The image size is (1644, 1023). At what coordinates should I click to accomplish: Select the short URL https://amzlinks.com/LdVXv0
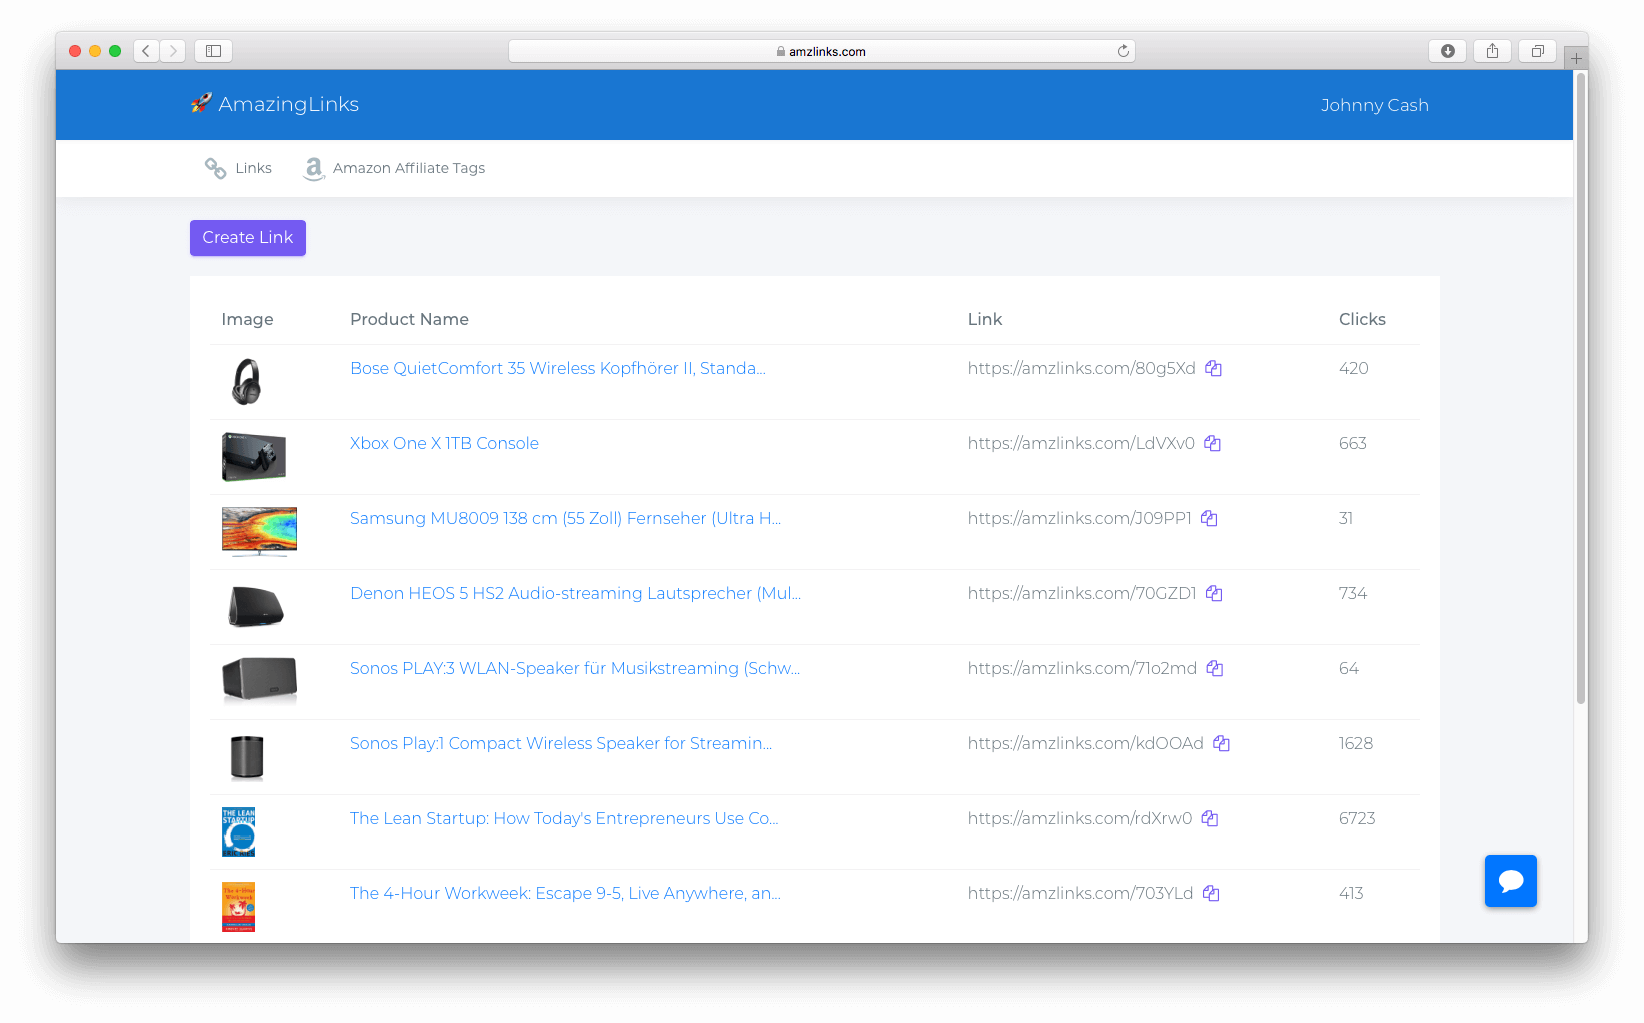coord(1081,443)
